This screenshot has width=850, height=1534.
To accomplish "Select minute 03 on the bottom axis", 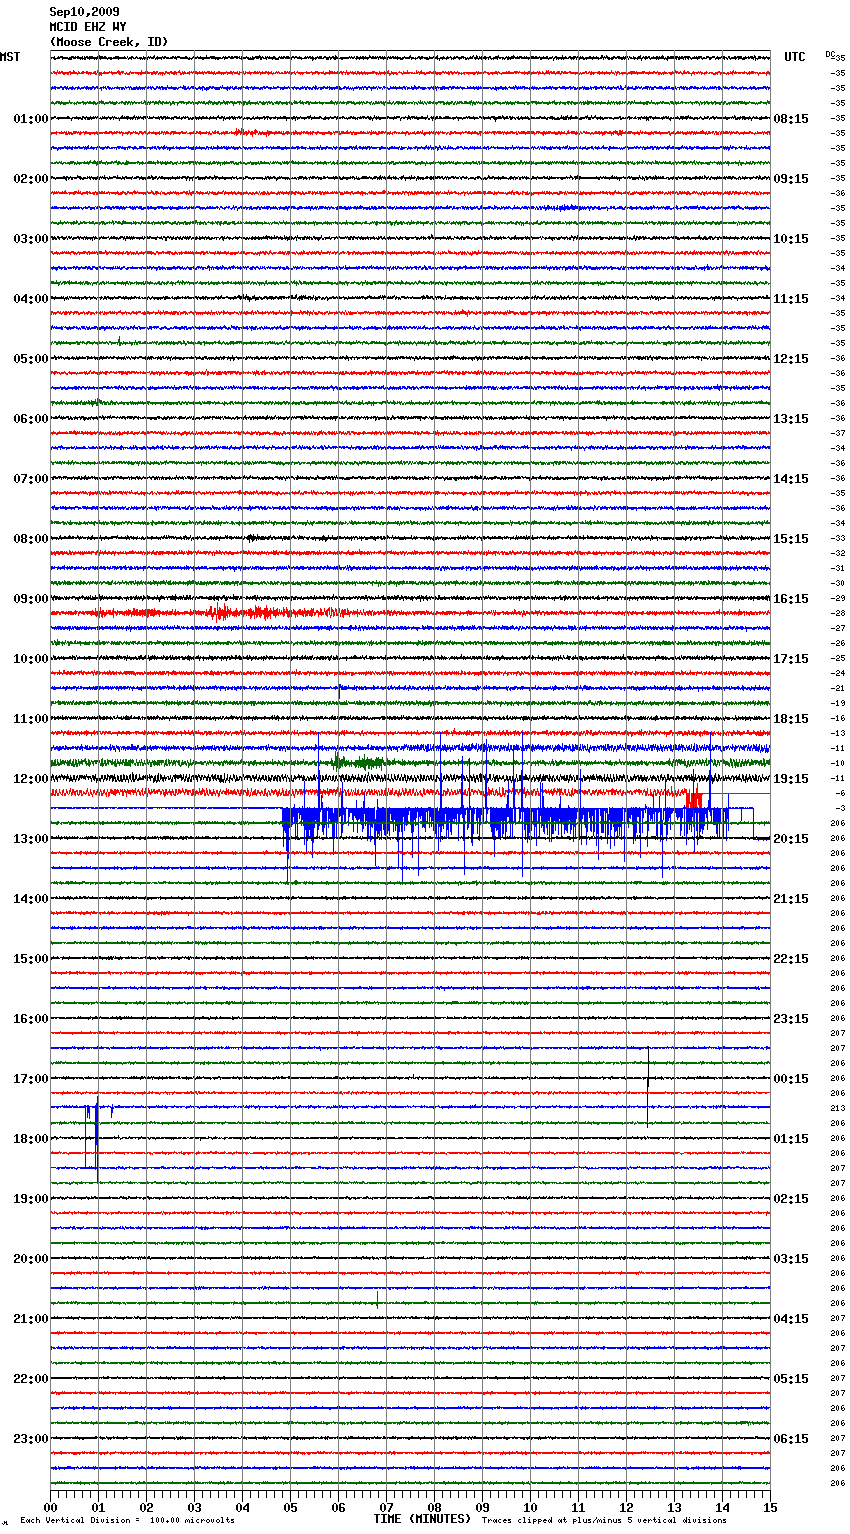I will tap(194, 1507).
